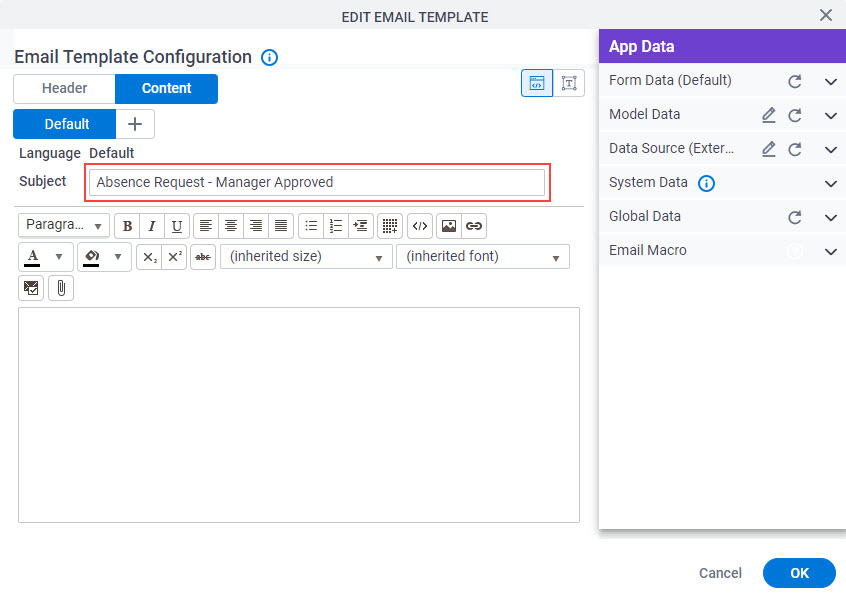Screen dimensions: 846x595
Task: Toggle underline formatting
Action: (x=177, y=226)
